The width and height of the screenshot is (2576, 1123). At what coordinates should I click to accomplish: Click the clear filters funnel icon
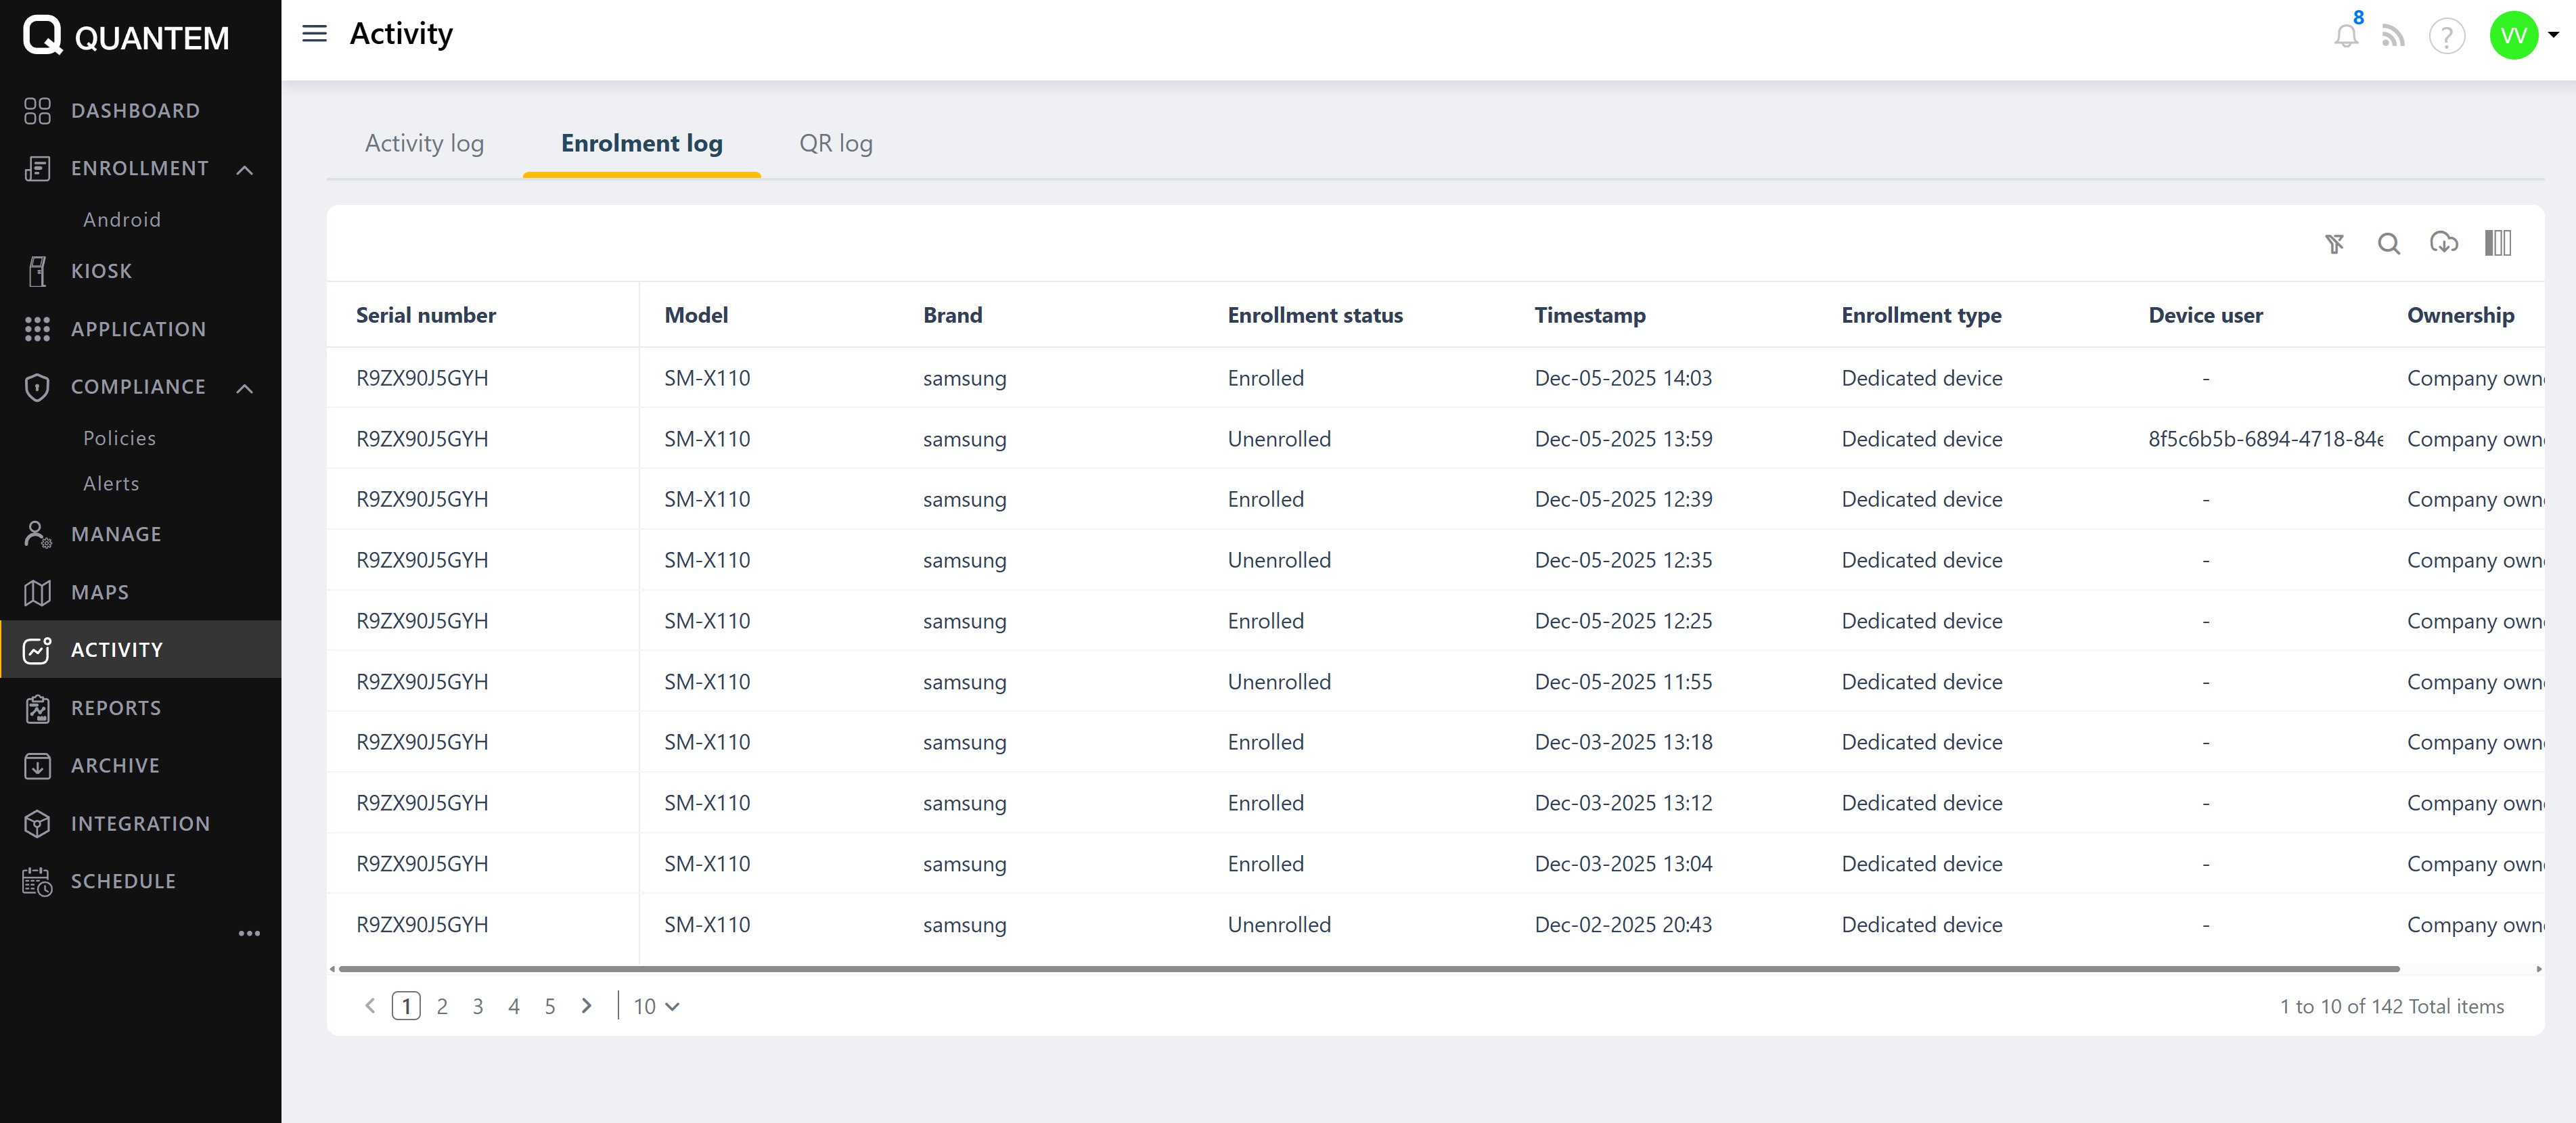tap(2334, 243)
